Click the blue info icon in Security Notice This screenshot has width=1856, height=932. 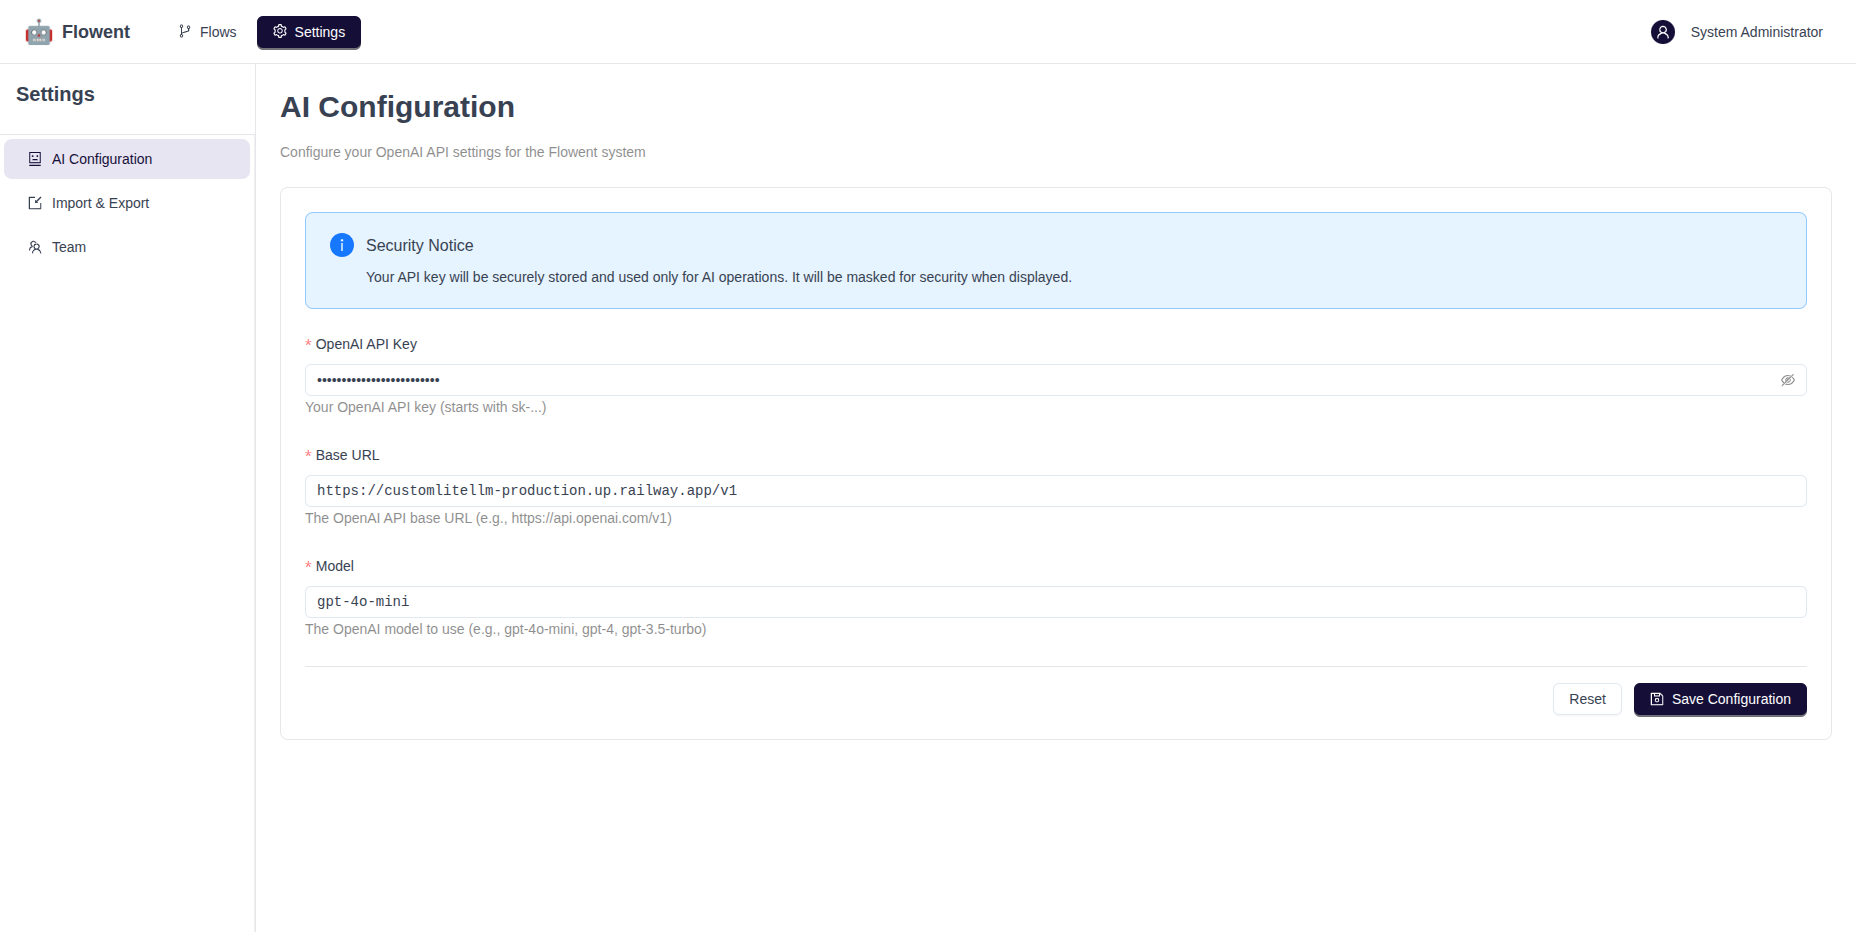click(342, 245)
